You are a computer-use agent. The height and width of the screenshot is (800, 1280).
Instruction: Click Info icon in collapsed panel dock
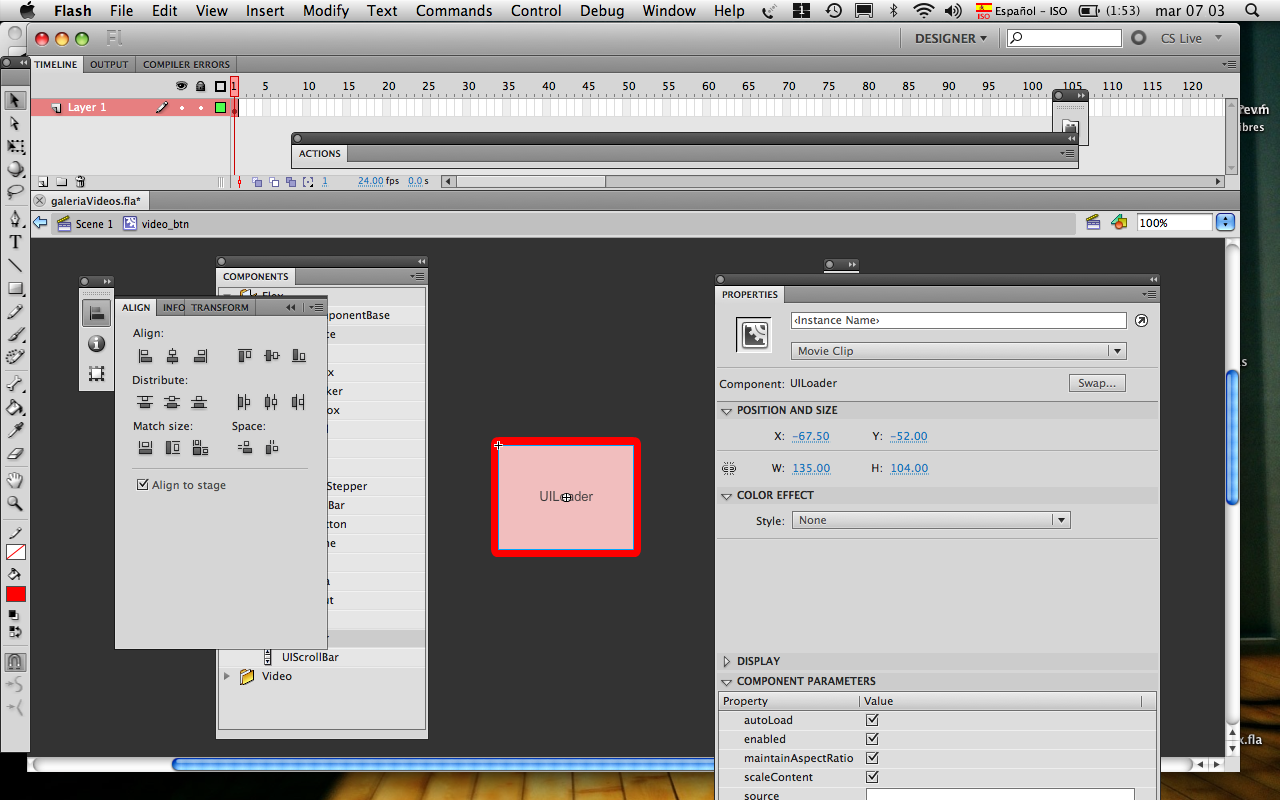tap(96, 344)
